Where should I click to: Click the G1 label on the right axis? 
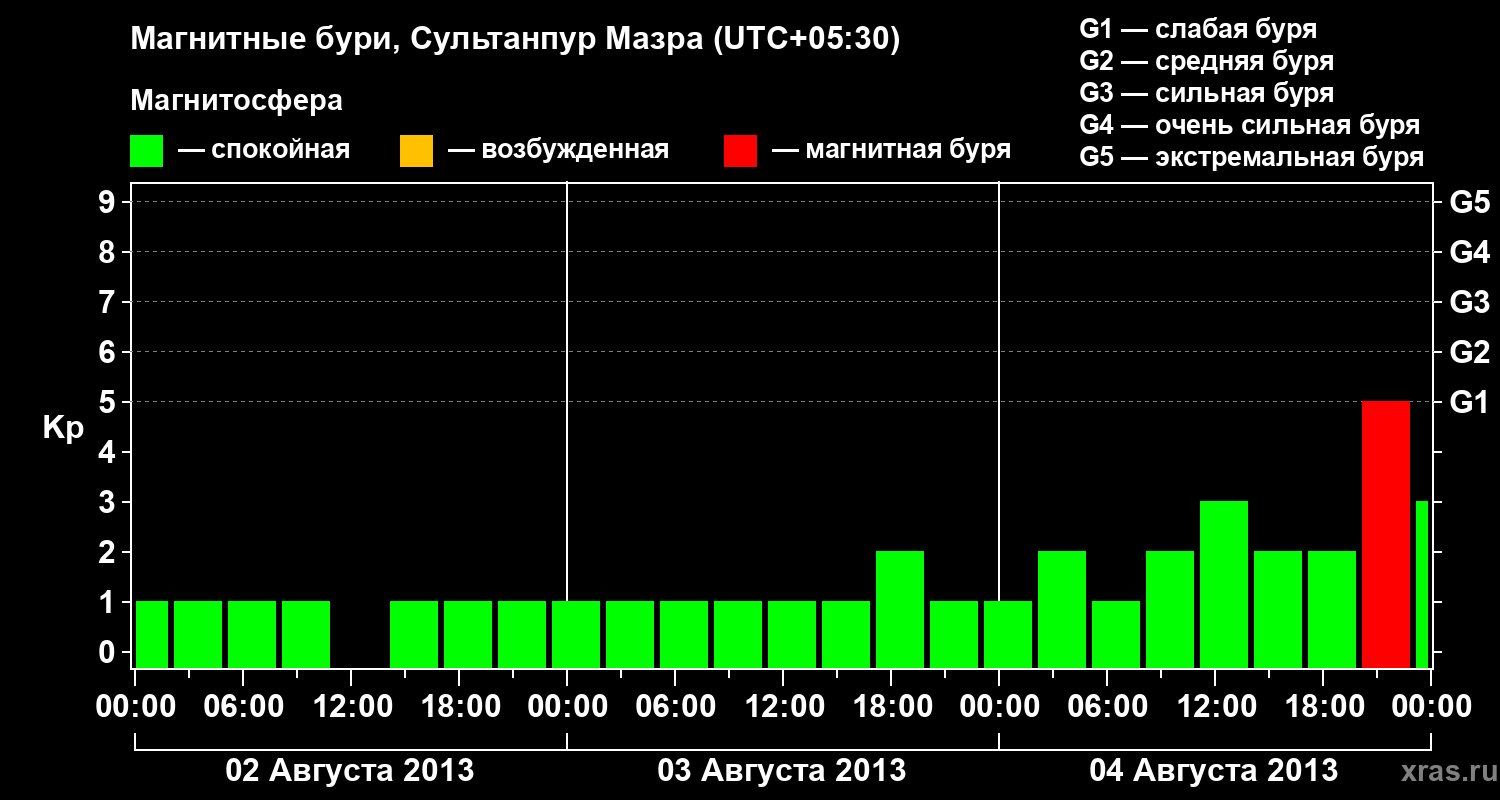pyautogui.click(x=1469, y=402)
